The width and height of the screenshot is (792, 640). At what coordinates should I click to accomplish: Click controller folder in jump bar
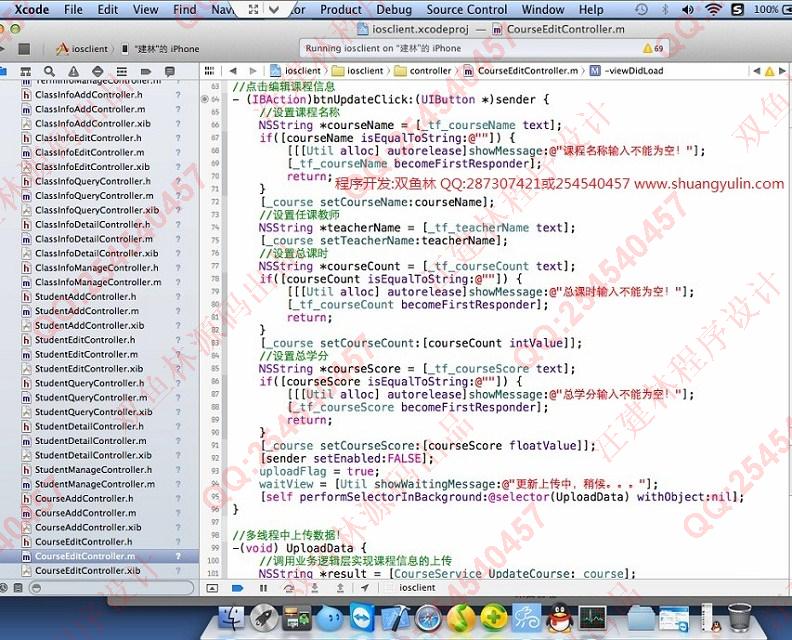[x=423, y=71]
